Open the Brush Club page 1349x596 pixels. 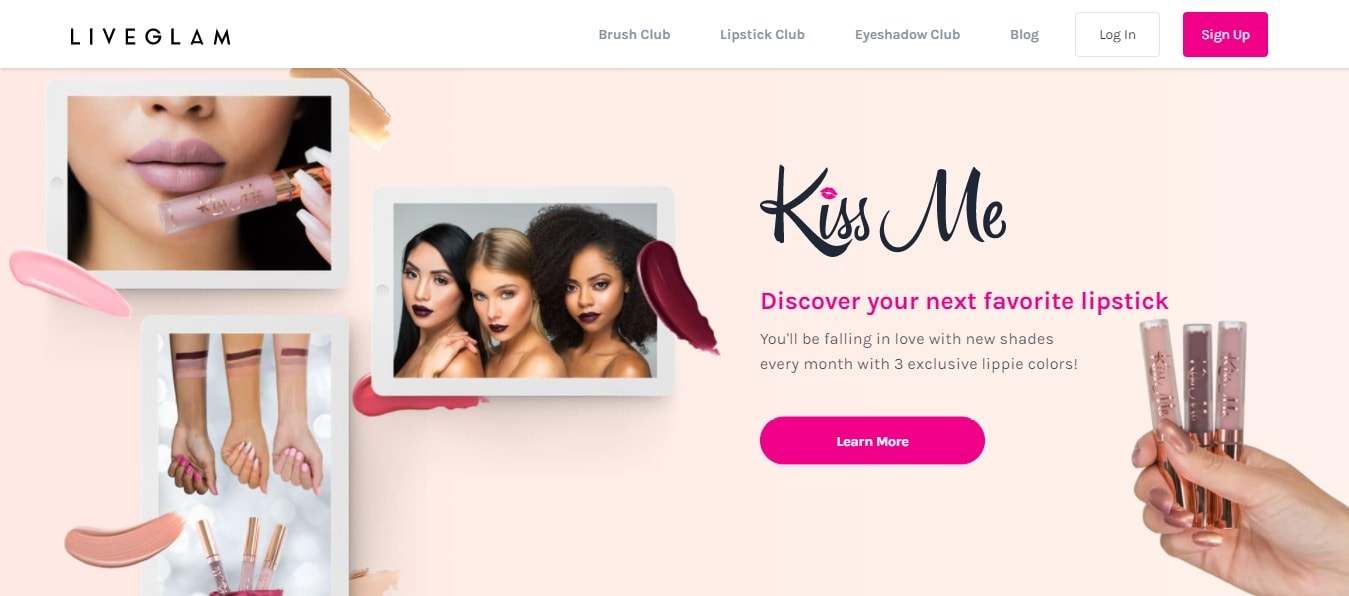634,35
